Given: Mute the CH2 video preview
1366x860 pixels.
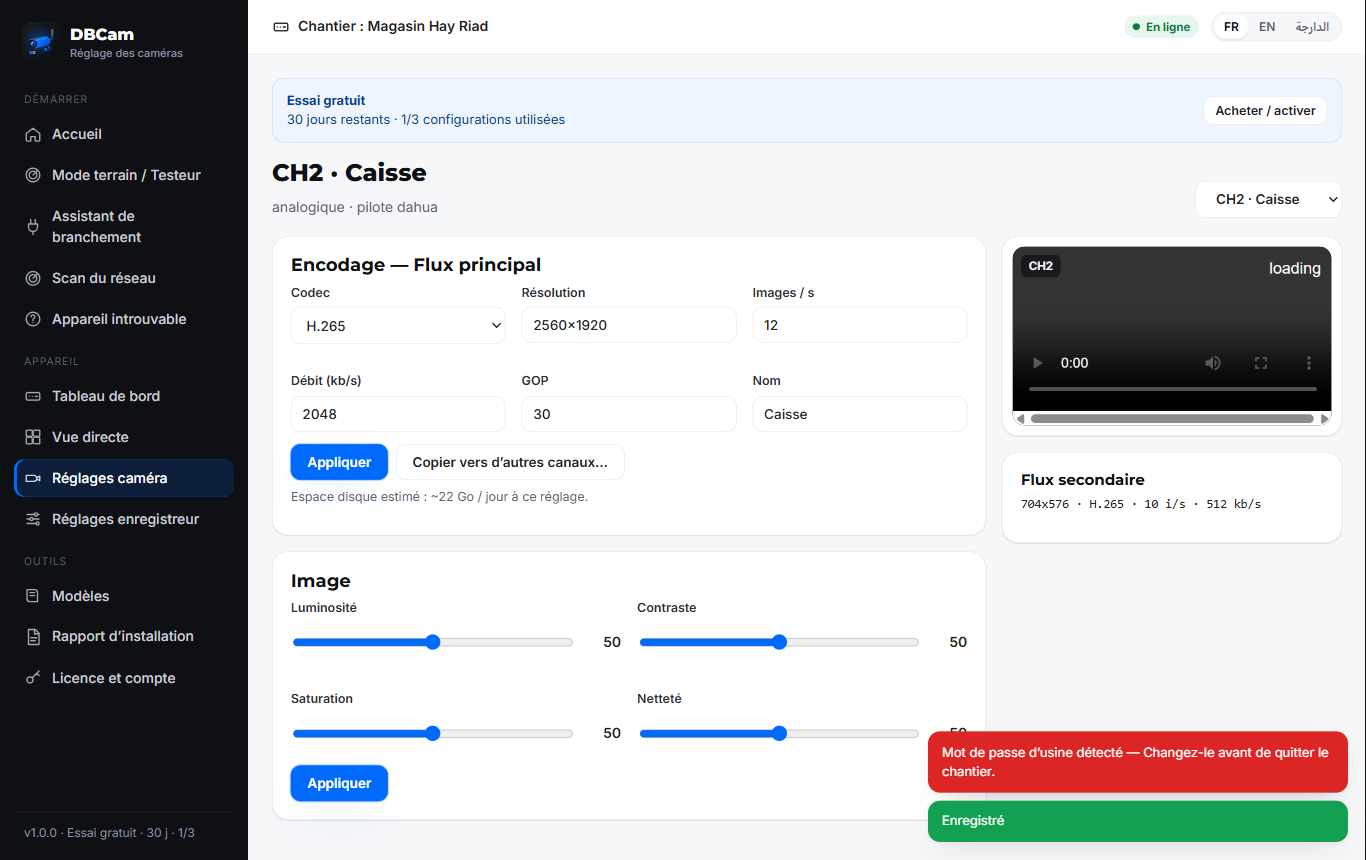Looking at the screenshot, I should click(x=1213, y=363).
